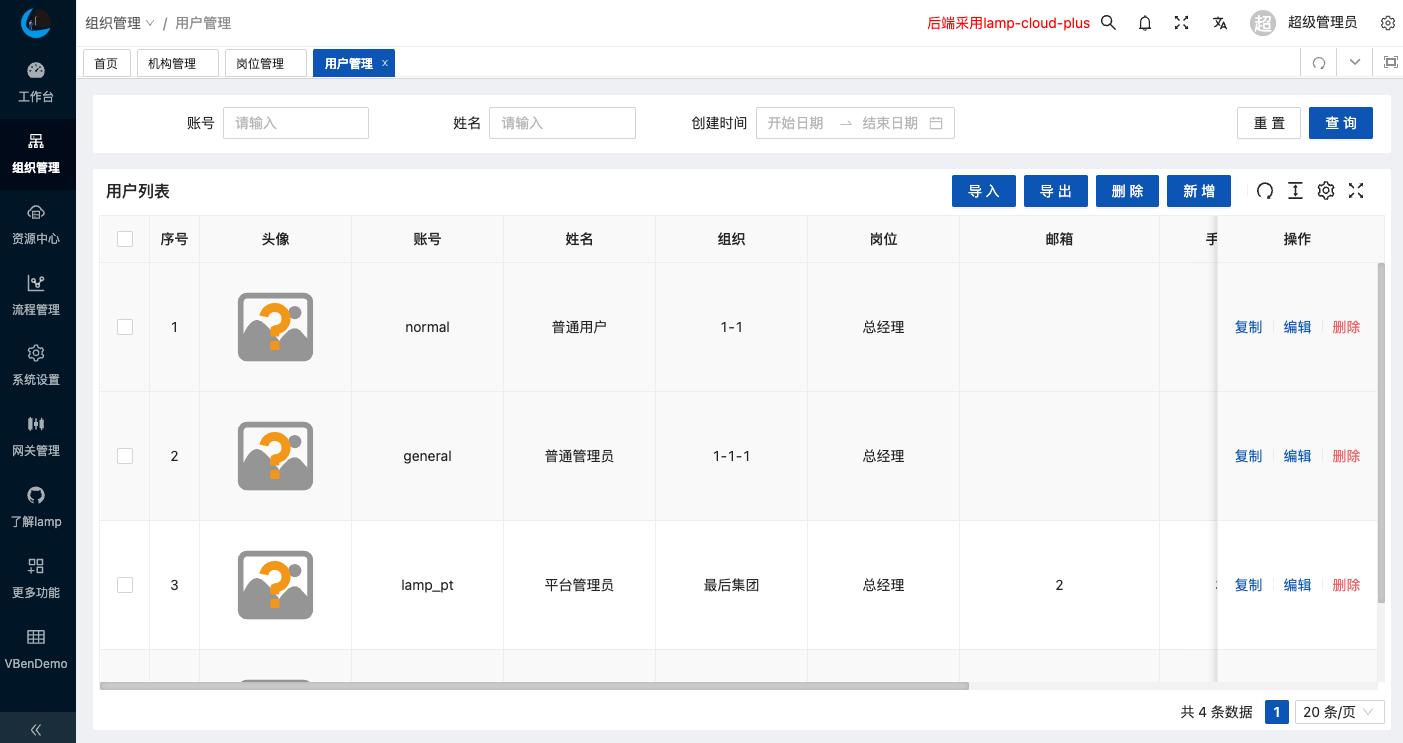Refresh the user list table
Viewport: 1403px width, 743px height.
(x=1265, y=190)
